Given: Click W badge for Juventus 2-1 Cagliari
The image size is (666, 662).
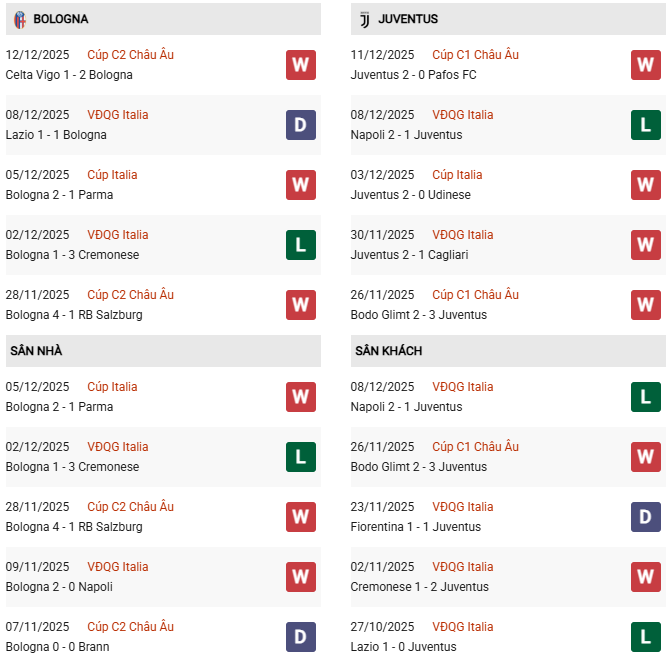Looking at the screenshot, I should [646, 245].
